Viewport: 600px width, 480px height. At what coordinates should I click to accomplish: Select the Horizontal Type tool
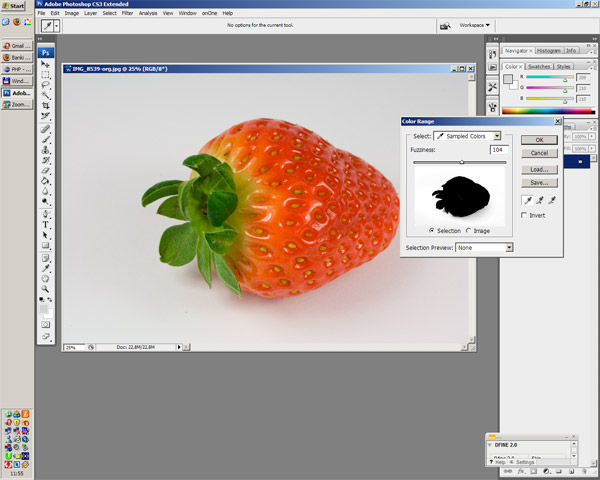tap(46, 225)
